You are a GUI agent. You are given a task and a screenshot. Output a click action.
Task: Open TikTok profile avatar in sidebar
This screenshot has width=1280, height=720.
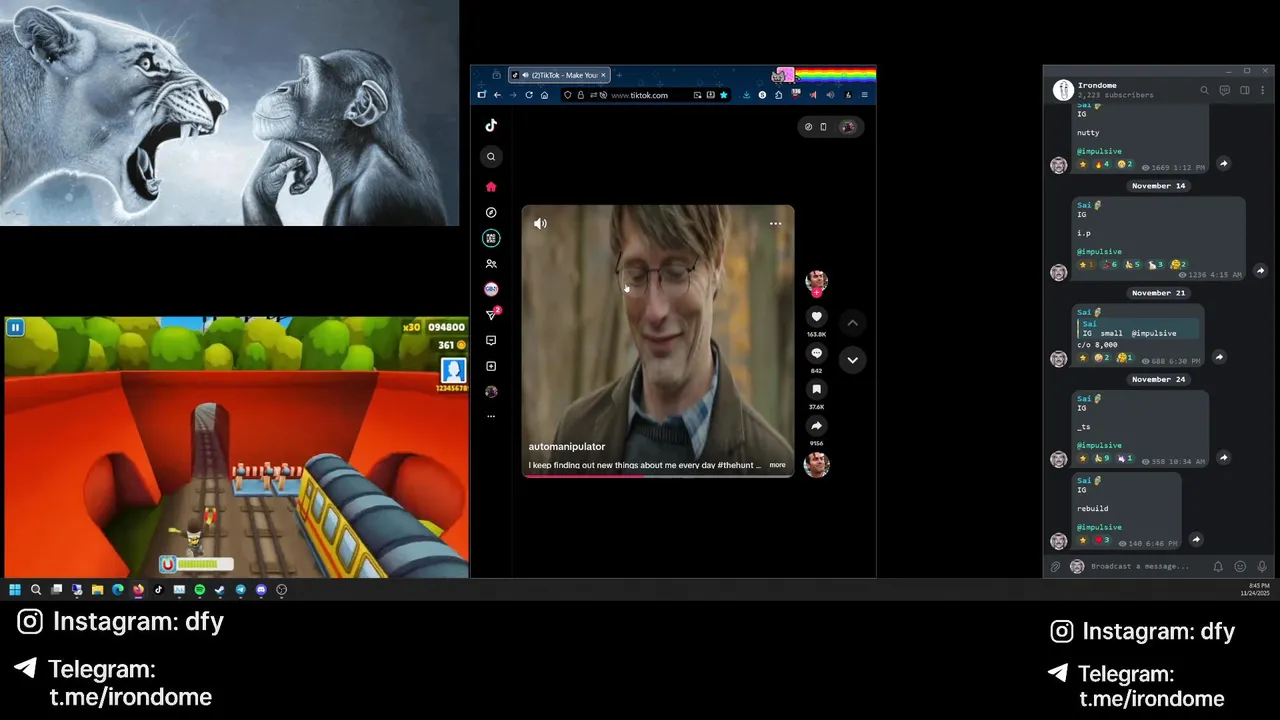tap(491, 392)
